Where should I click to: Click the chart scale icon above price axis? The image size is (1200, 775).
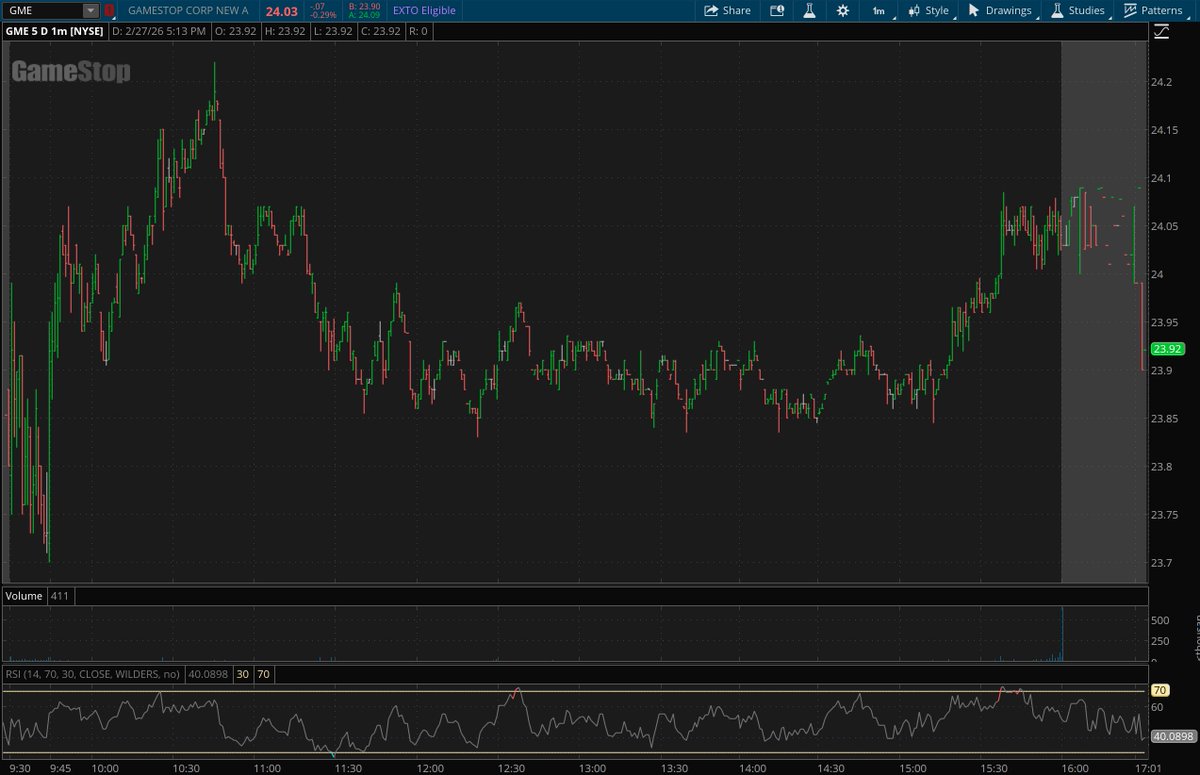[x=1161, y=31]
